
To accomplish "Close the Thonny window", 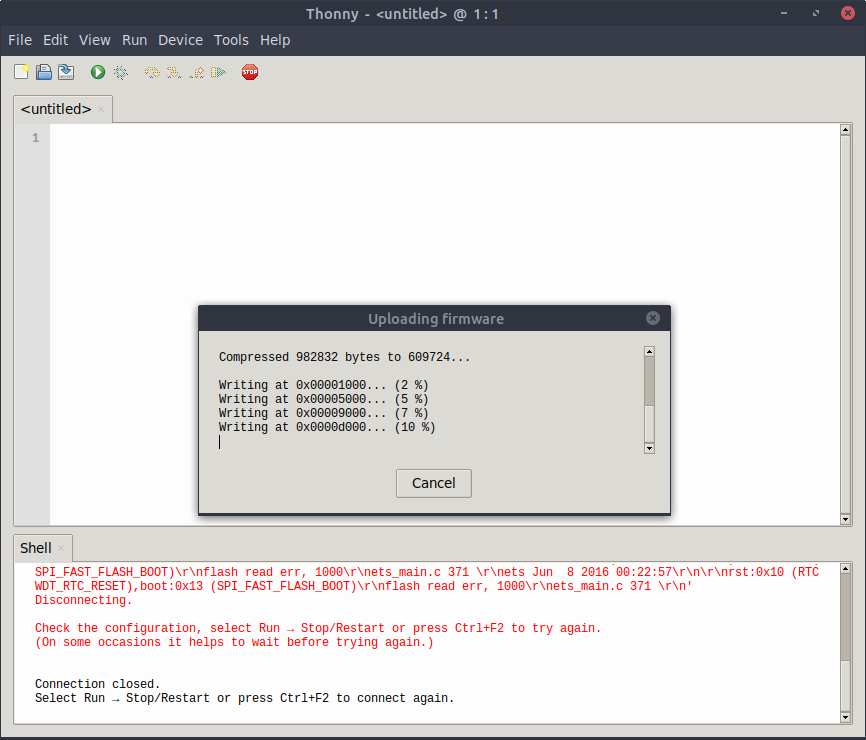I will point(848,13).
